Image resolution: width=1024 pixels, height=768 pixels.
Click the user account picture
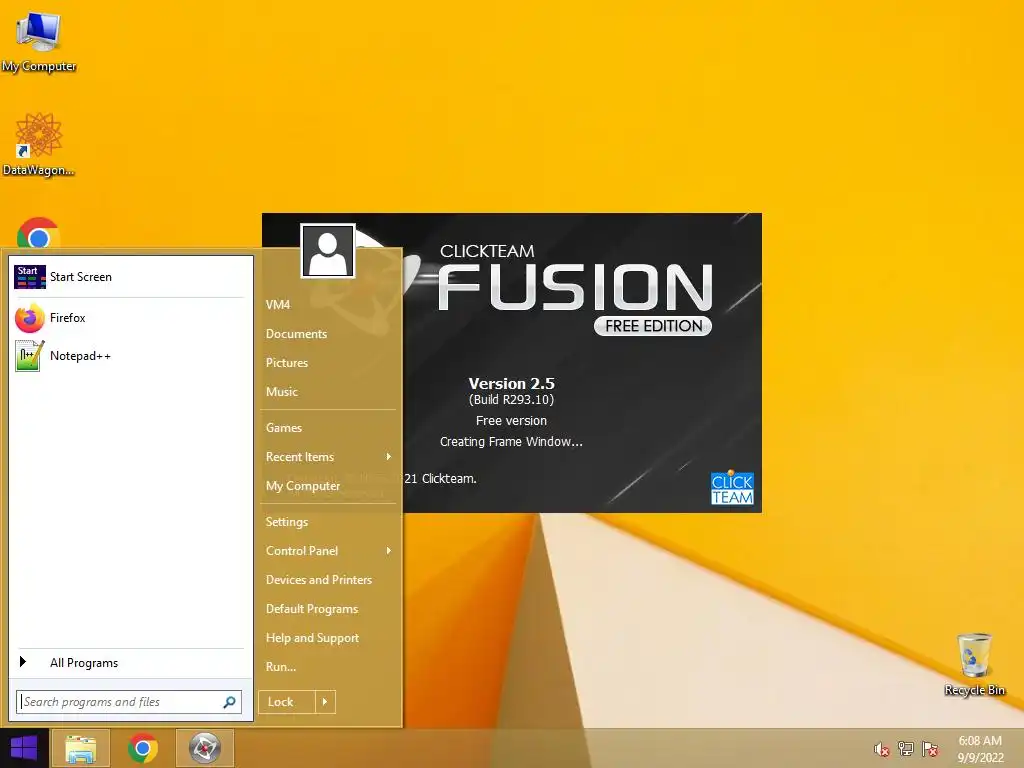tap(328, 251)
